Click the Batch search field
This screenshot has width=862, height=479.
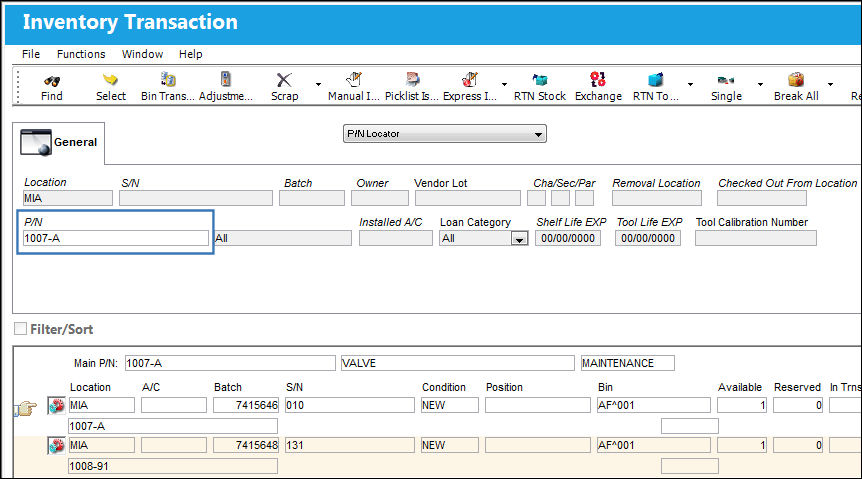coord(312,198)
